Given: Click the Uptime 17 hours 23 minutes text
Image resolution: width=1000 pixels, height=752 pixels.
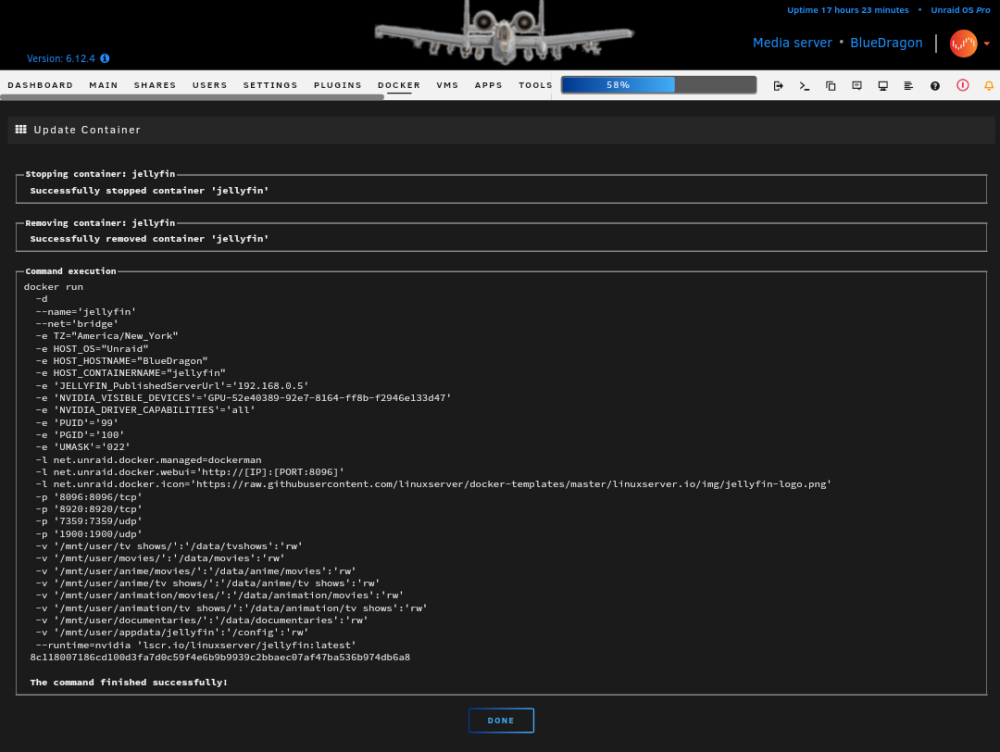Looking at the screenshot, I should [x=848, y=10].
